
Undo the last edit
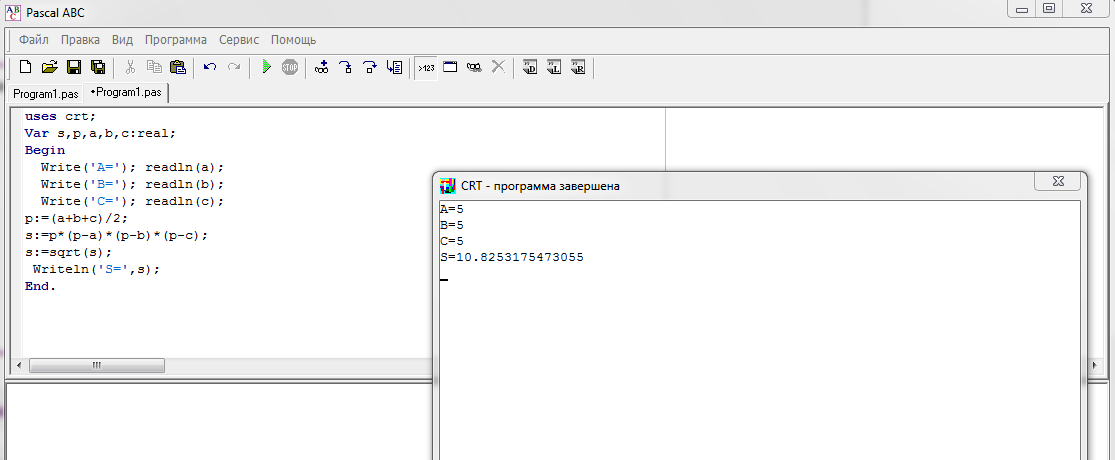tap(210, 67)
